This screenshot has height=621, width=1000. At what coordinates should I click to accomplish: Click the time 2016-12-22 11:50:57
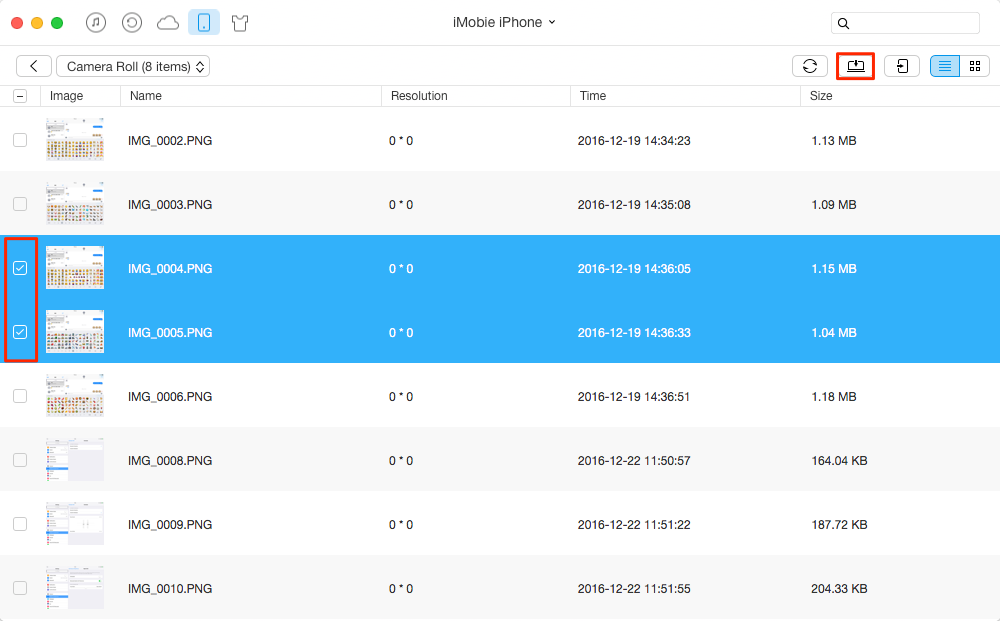[634, 461]
